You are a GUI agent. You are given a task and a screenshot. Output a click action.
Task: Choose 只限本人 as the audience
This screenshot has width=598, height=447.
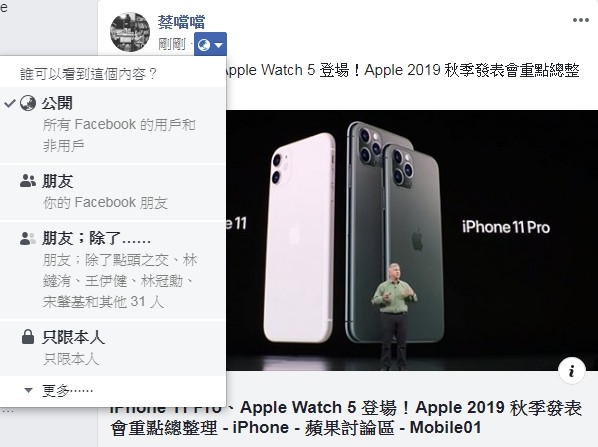[x=113, y=348]
